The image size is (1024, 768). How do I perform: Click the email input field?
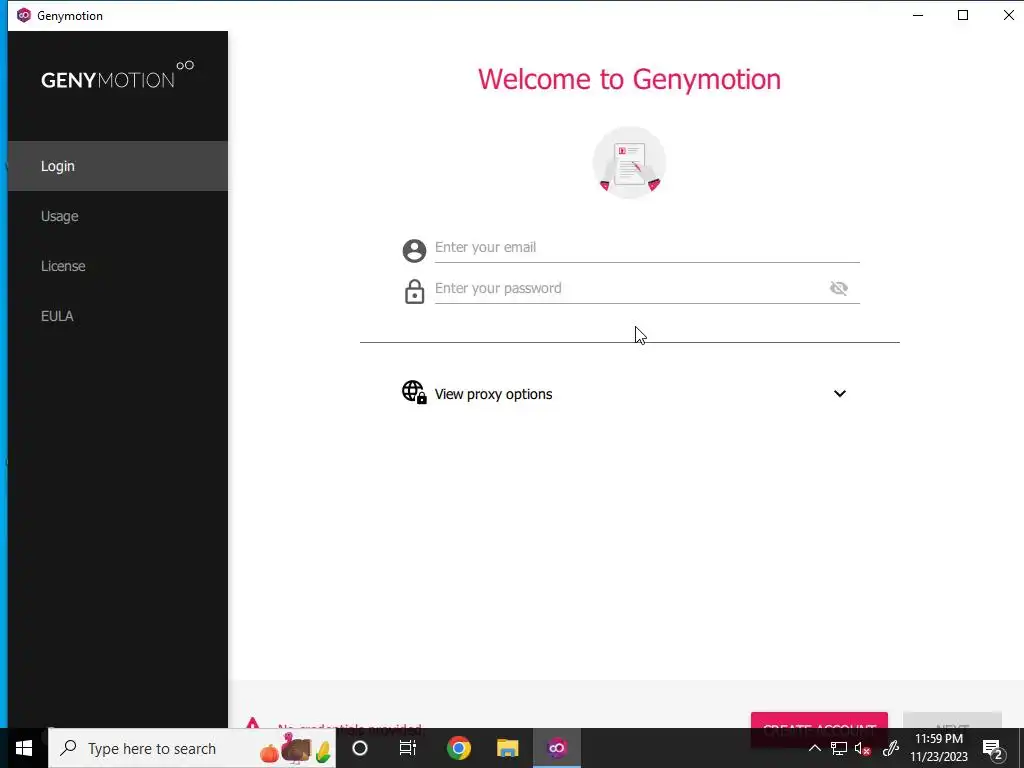[x=647, y=248]
